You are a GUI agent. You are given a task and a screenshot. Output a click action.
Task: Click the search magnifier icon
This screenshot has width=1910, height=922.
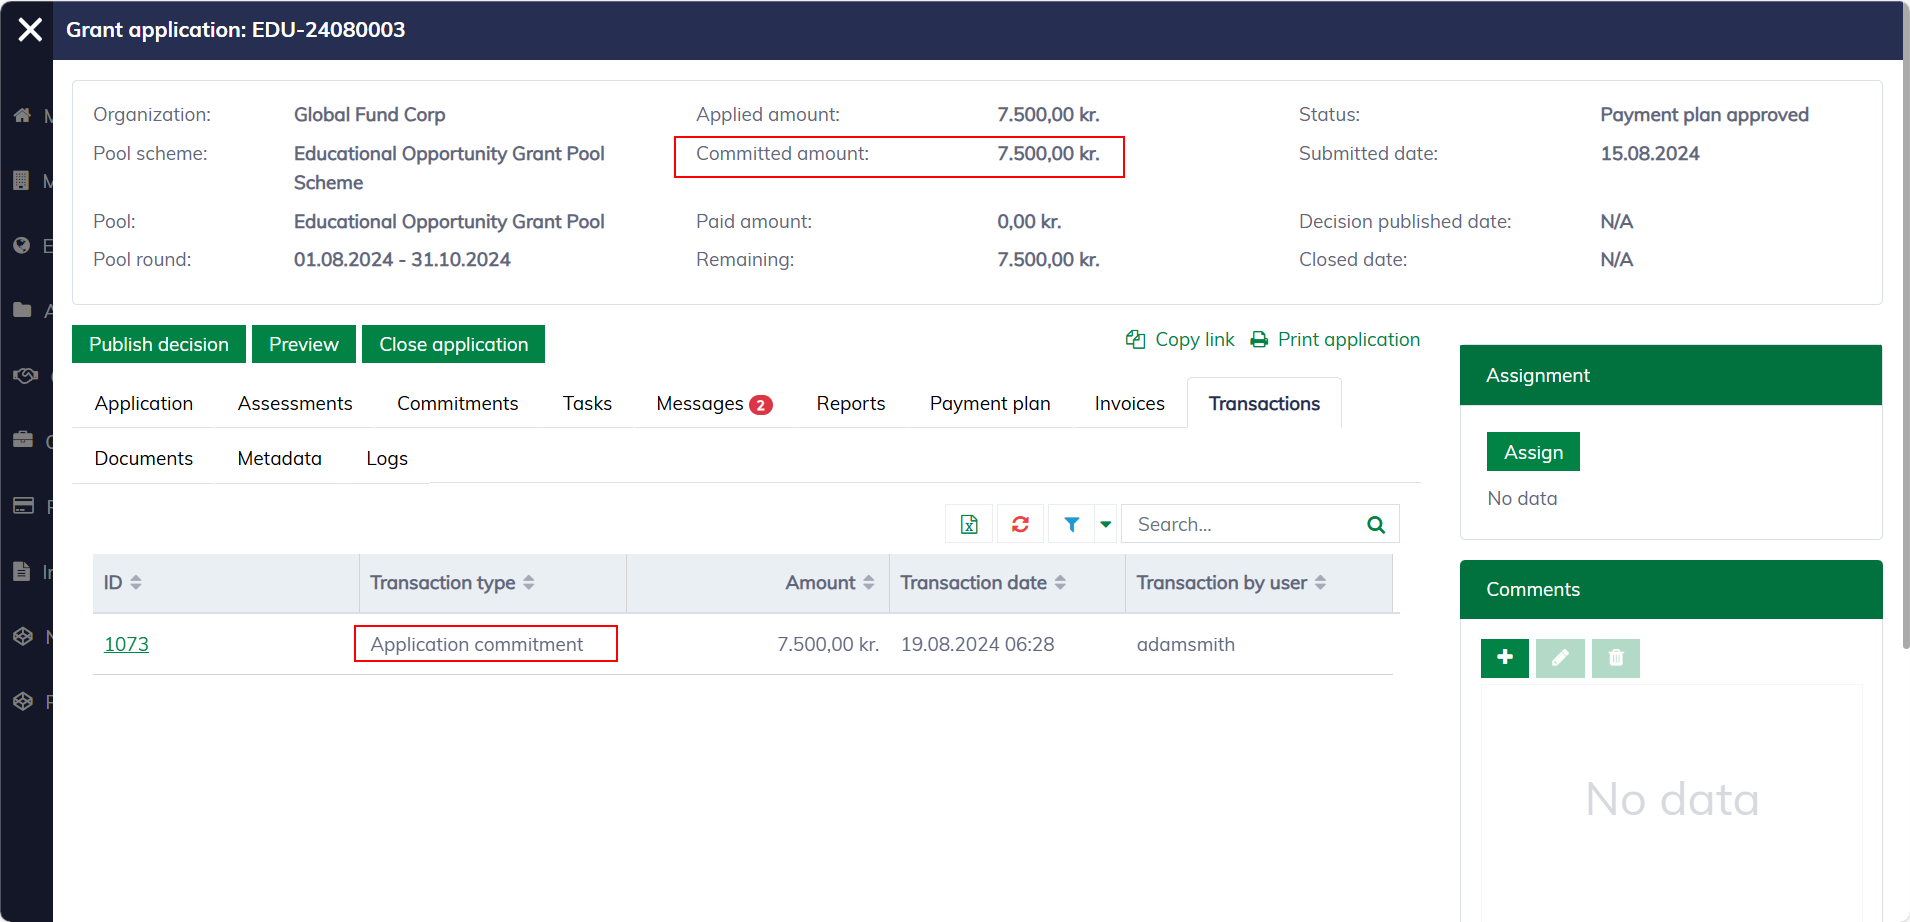pyautogui.click(x=1376, y=524)
